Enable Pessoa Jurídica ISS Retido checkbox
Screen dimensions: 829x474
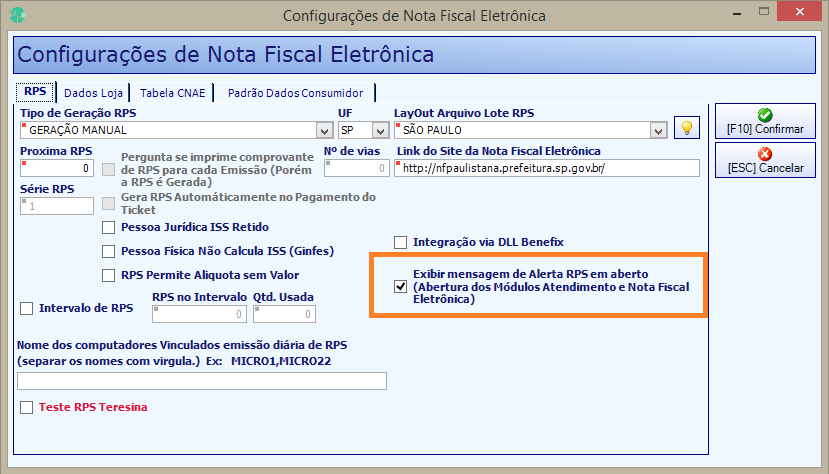tap(108, 227)
